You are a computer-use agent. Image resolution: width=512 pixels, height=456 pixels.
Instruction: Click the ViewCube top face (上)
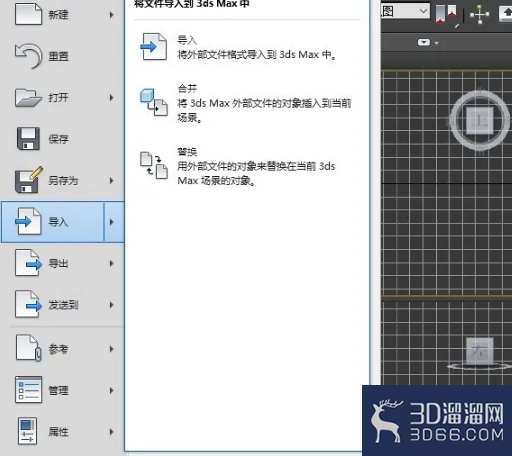click(x=480, y=121)
